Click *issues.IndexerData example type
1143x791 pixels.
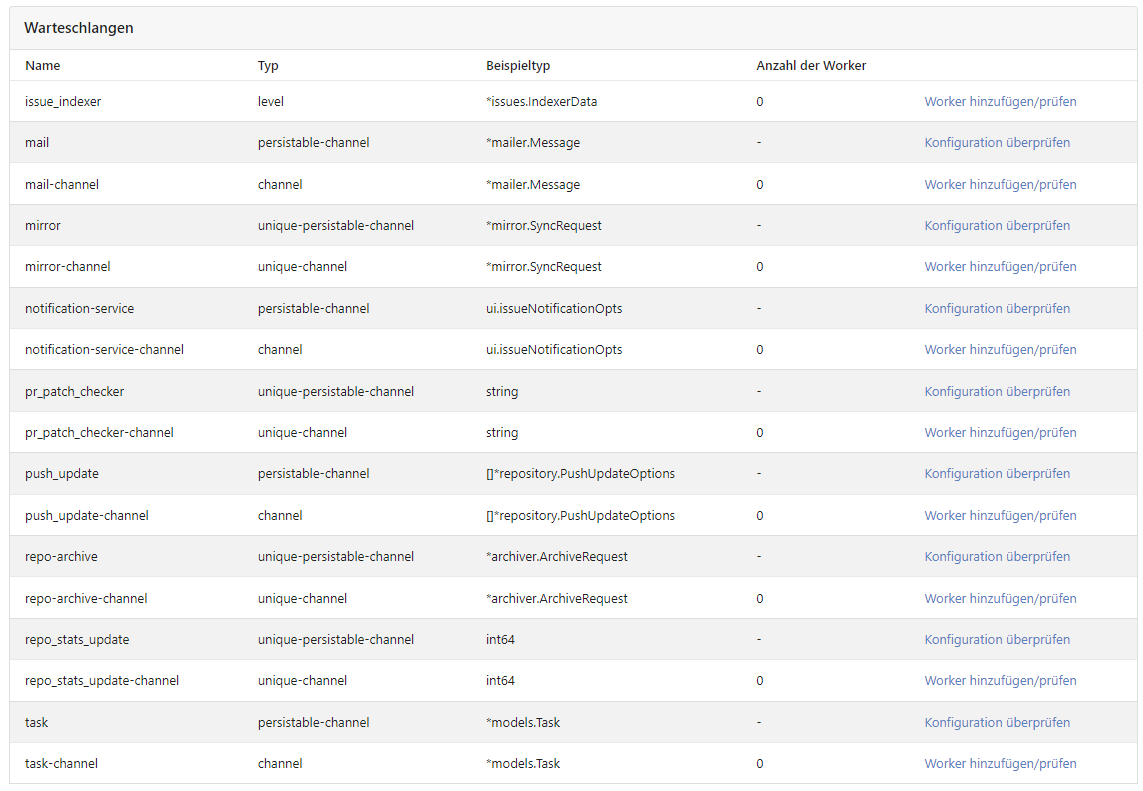point(541,101)
